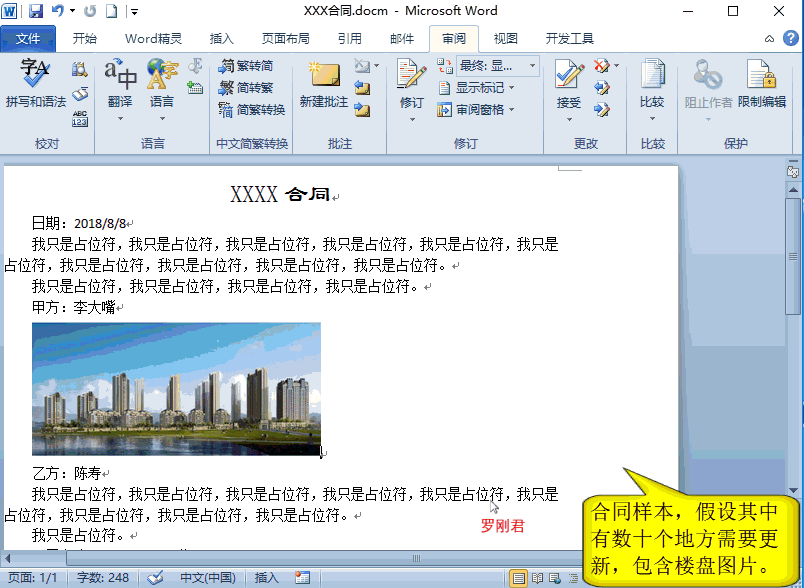The height and width of the screenshot is (588, 804).
Task: Toggle insert mode (插入) in status bar
Action: pos(267,578)
